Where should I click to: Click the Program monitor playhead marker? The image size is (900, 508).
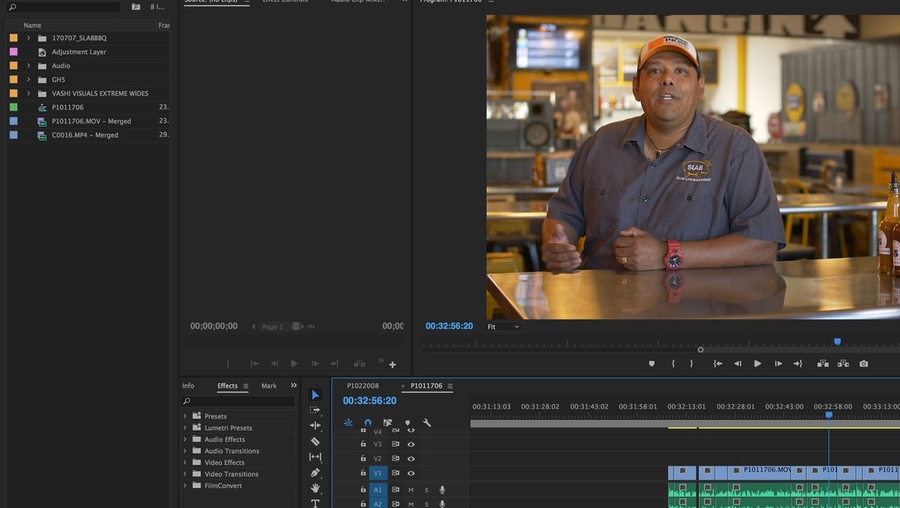(x=837, y=342)
